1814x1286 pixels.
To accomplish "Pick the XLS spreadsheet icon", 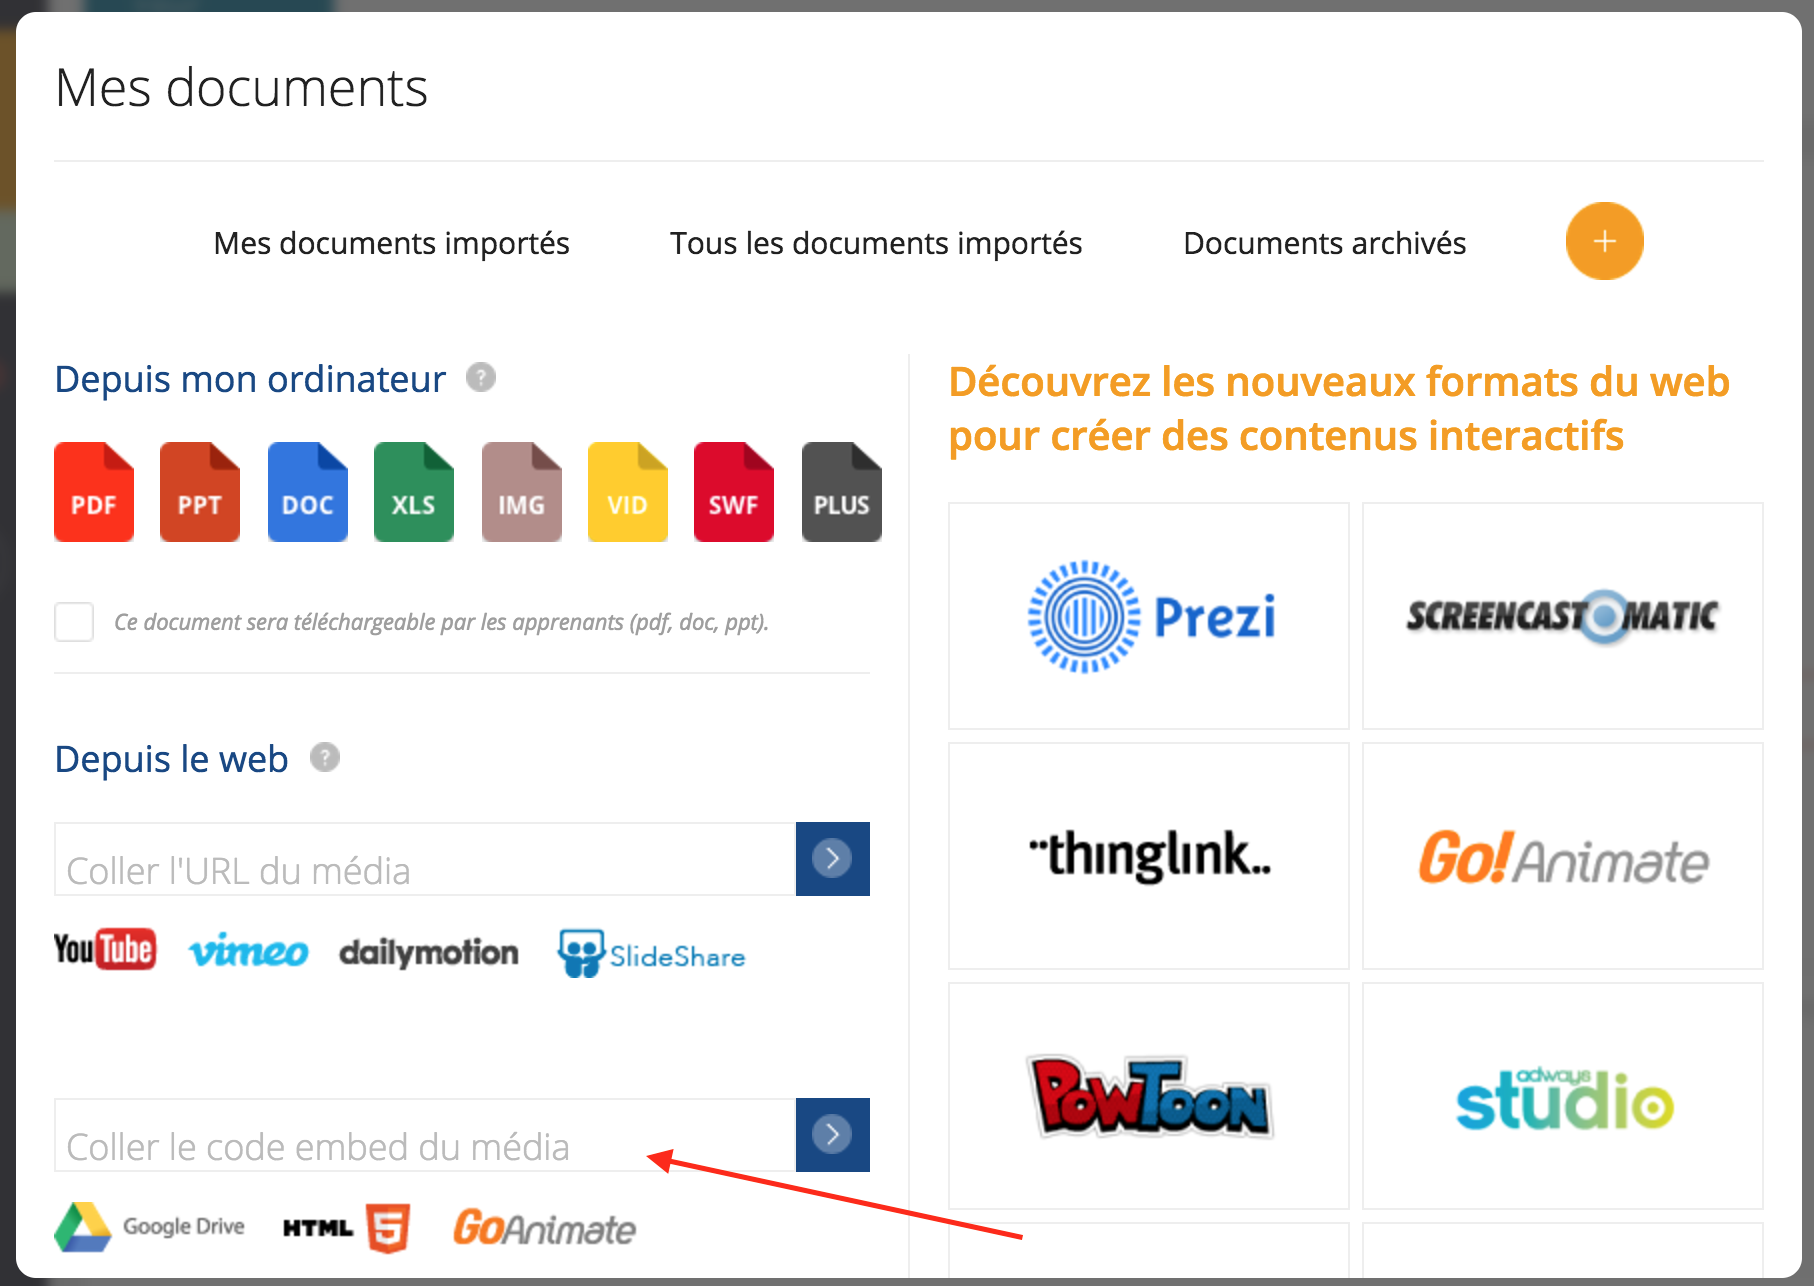I will 414,492.
